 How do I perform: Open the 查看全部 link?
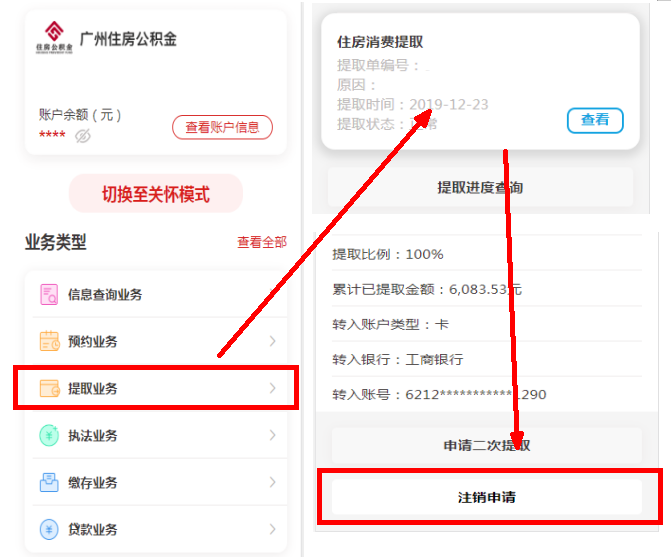pyautogui.click(x=261, y=242)
